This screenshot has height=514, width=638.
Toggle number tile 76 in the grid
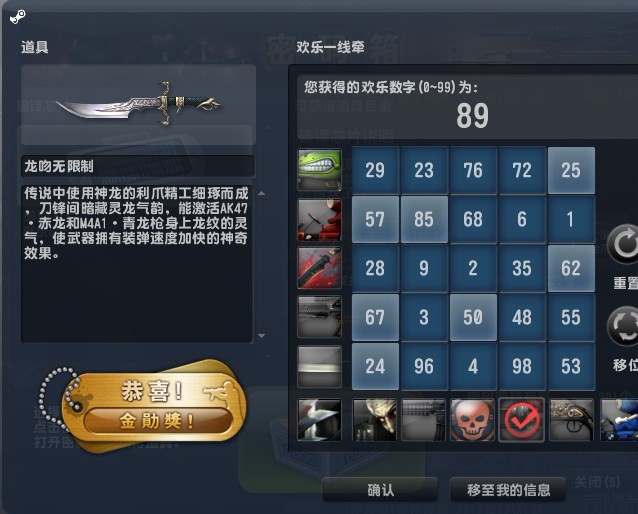click(x=473, y=170)
